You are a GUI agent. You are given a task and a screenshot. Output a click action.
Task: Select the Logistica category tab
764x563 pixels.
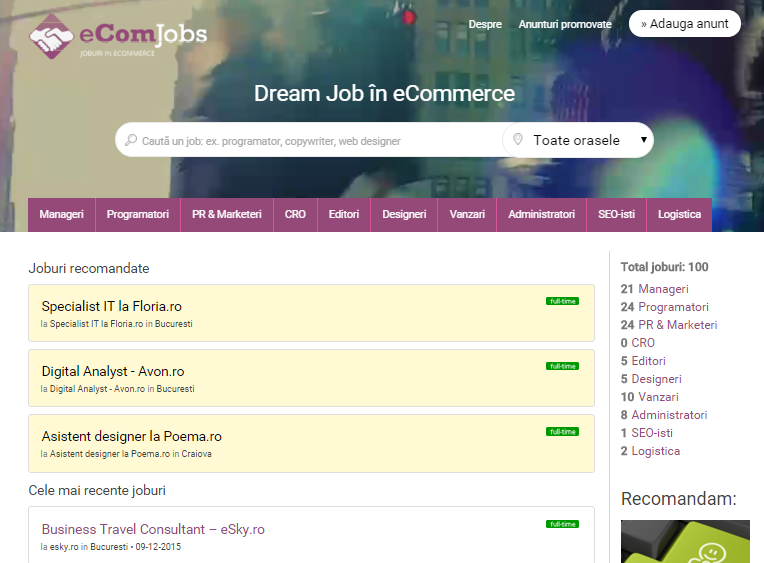pos(679,214)
